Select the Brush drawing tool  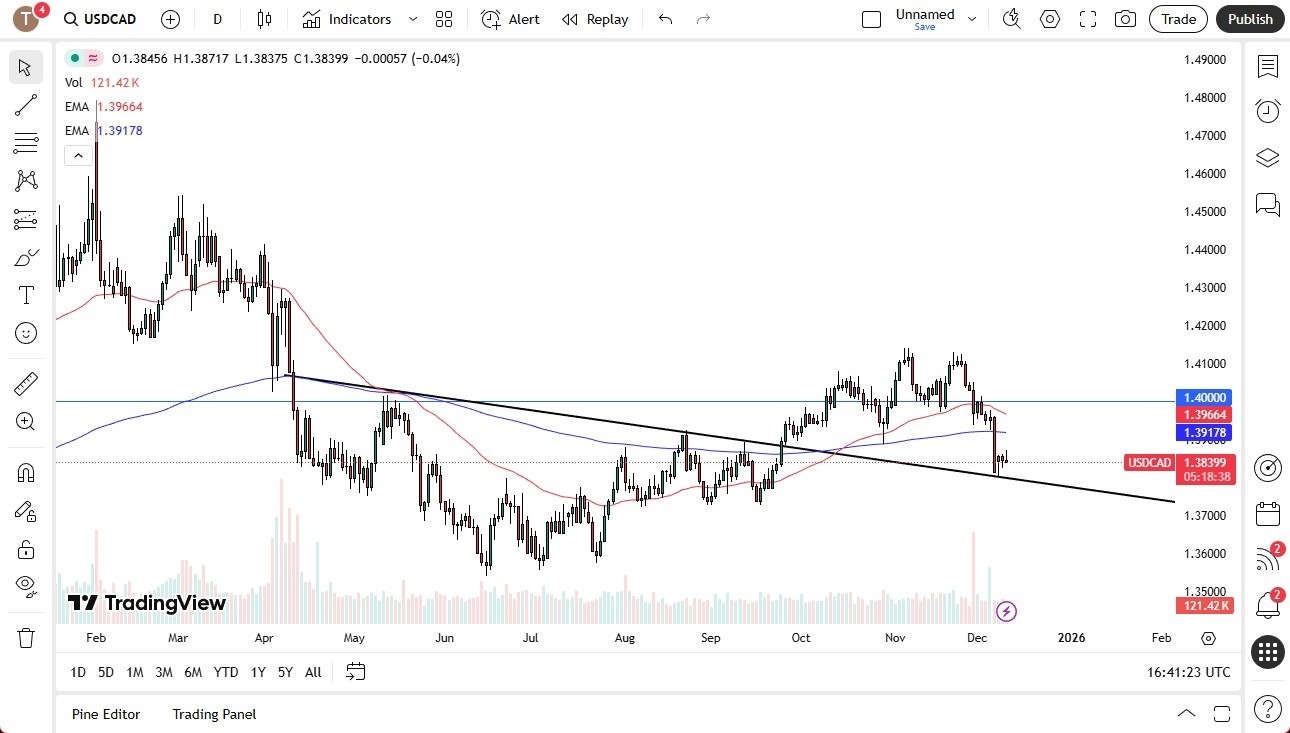pyautogui.click(x=25, y=257)
